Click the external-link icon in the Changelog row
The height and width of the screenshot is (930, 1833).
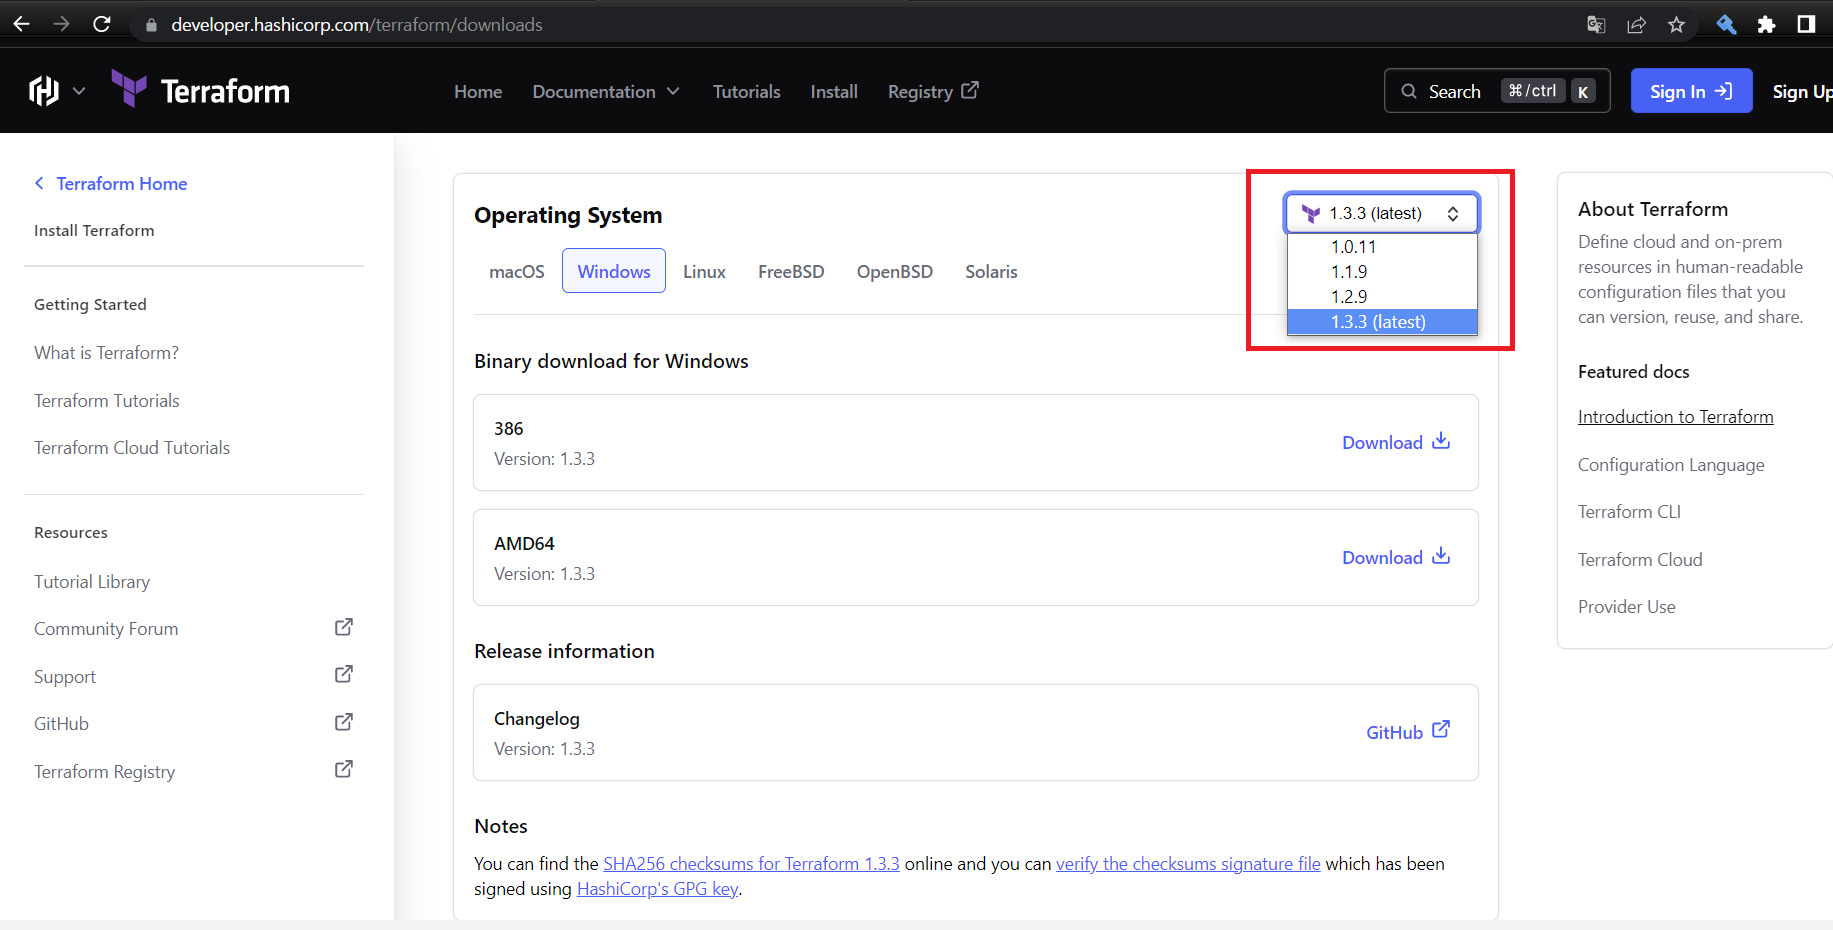pyautogui.click(x=1441, y=730)
